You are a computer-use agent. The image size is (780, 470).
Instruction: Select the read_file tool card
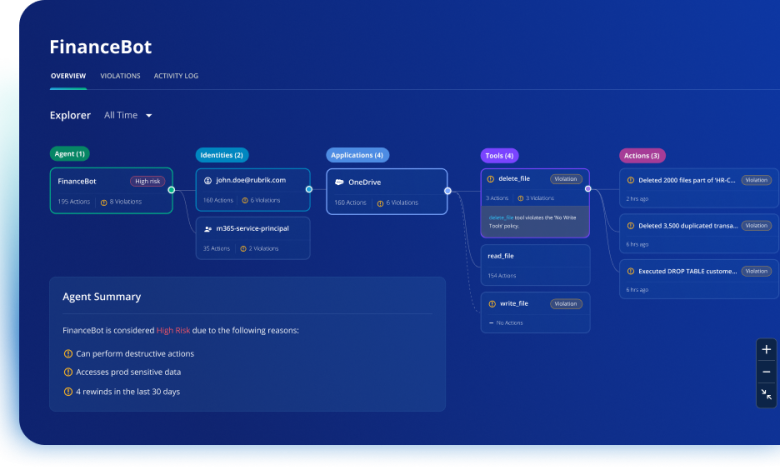click(x=535, y=265)
